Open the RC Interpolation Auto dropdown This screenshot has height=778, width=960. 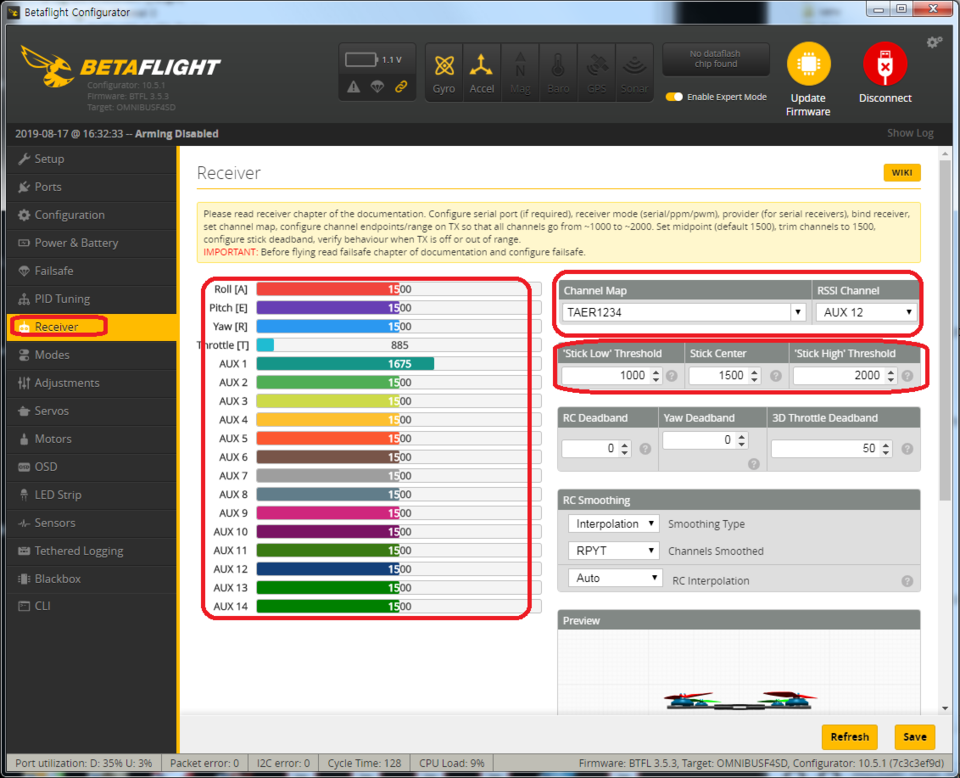click(x=615, y=578)
